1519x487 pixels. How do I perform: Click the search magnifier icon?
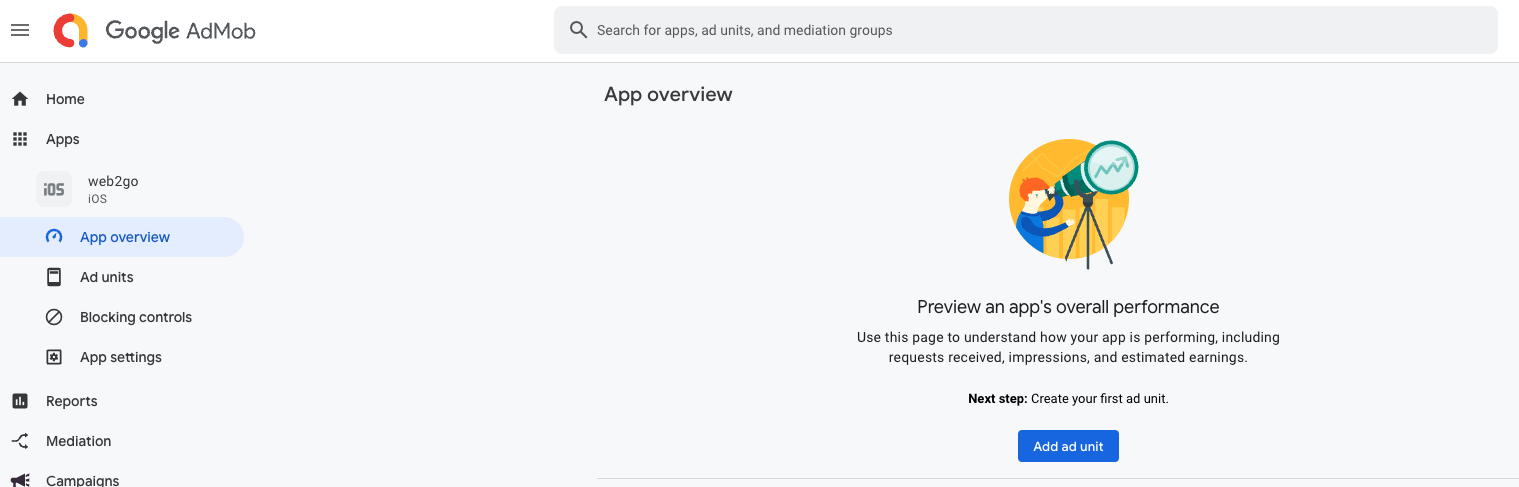[x=578, y=30]
